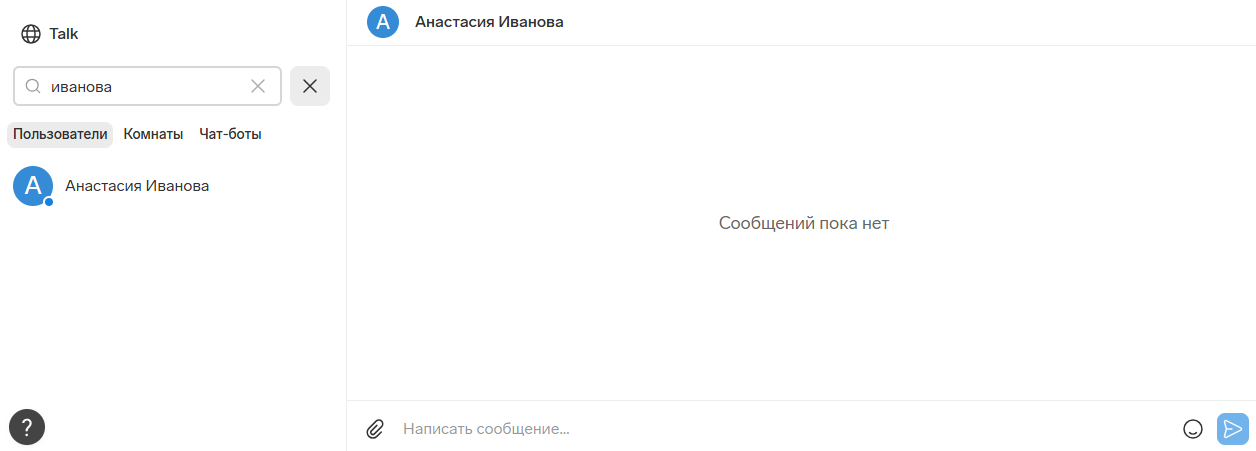
Task: Open the emoji picker
Action: pyautogui.click(x=1192, y=429)
